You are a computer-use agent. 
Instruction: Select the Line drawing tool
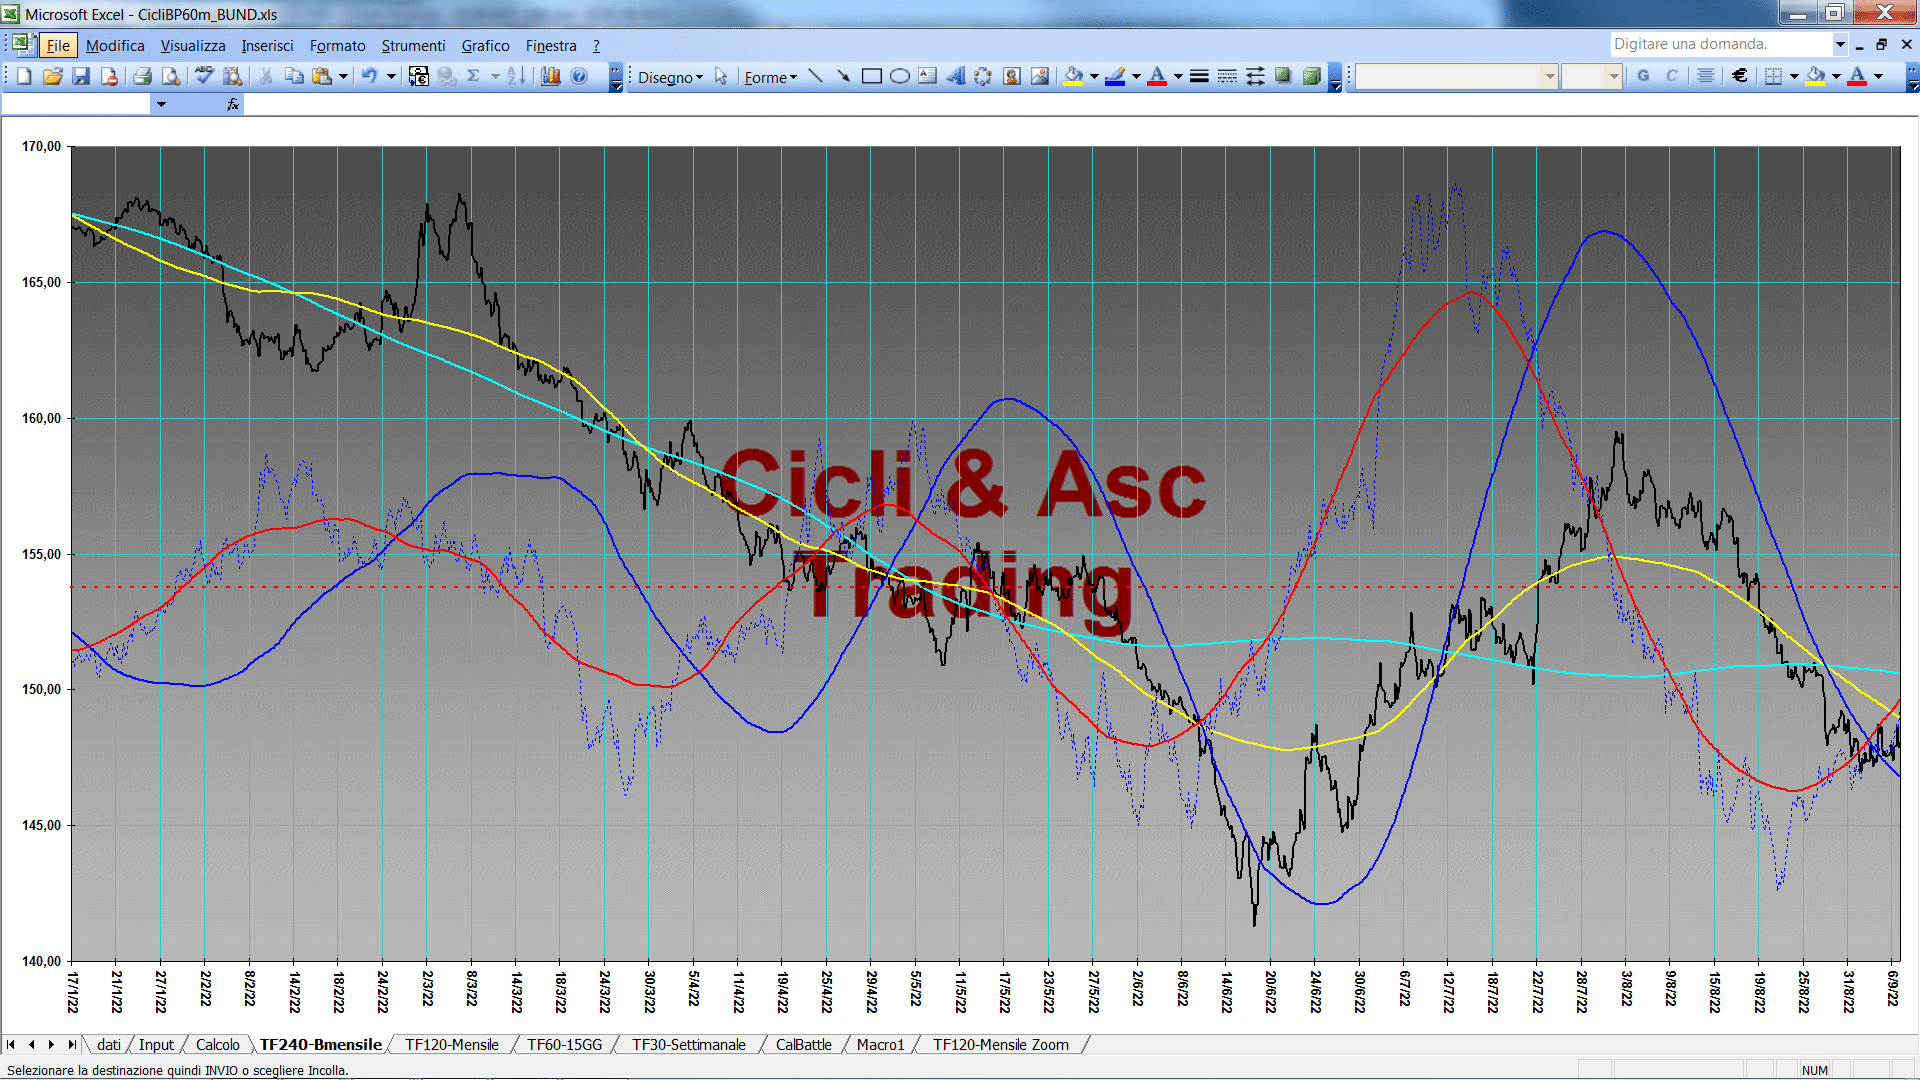815,76
